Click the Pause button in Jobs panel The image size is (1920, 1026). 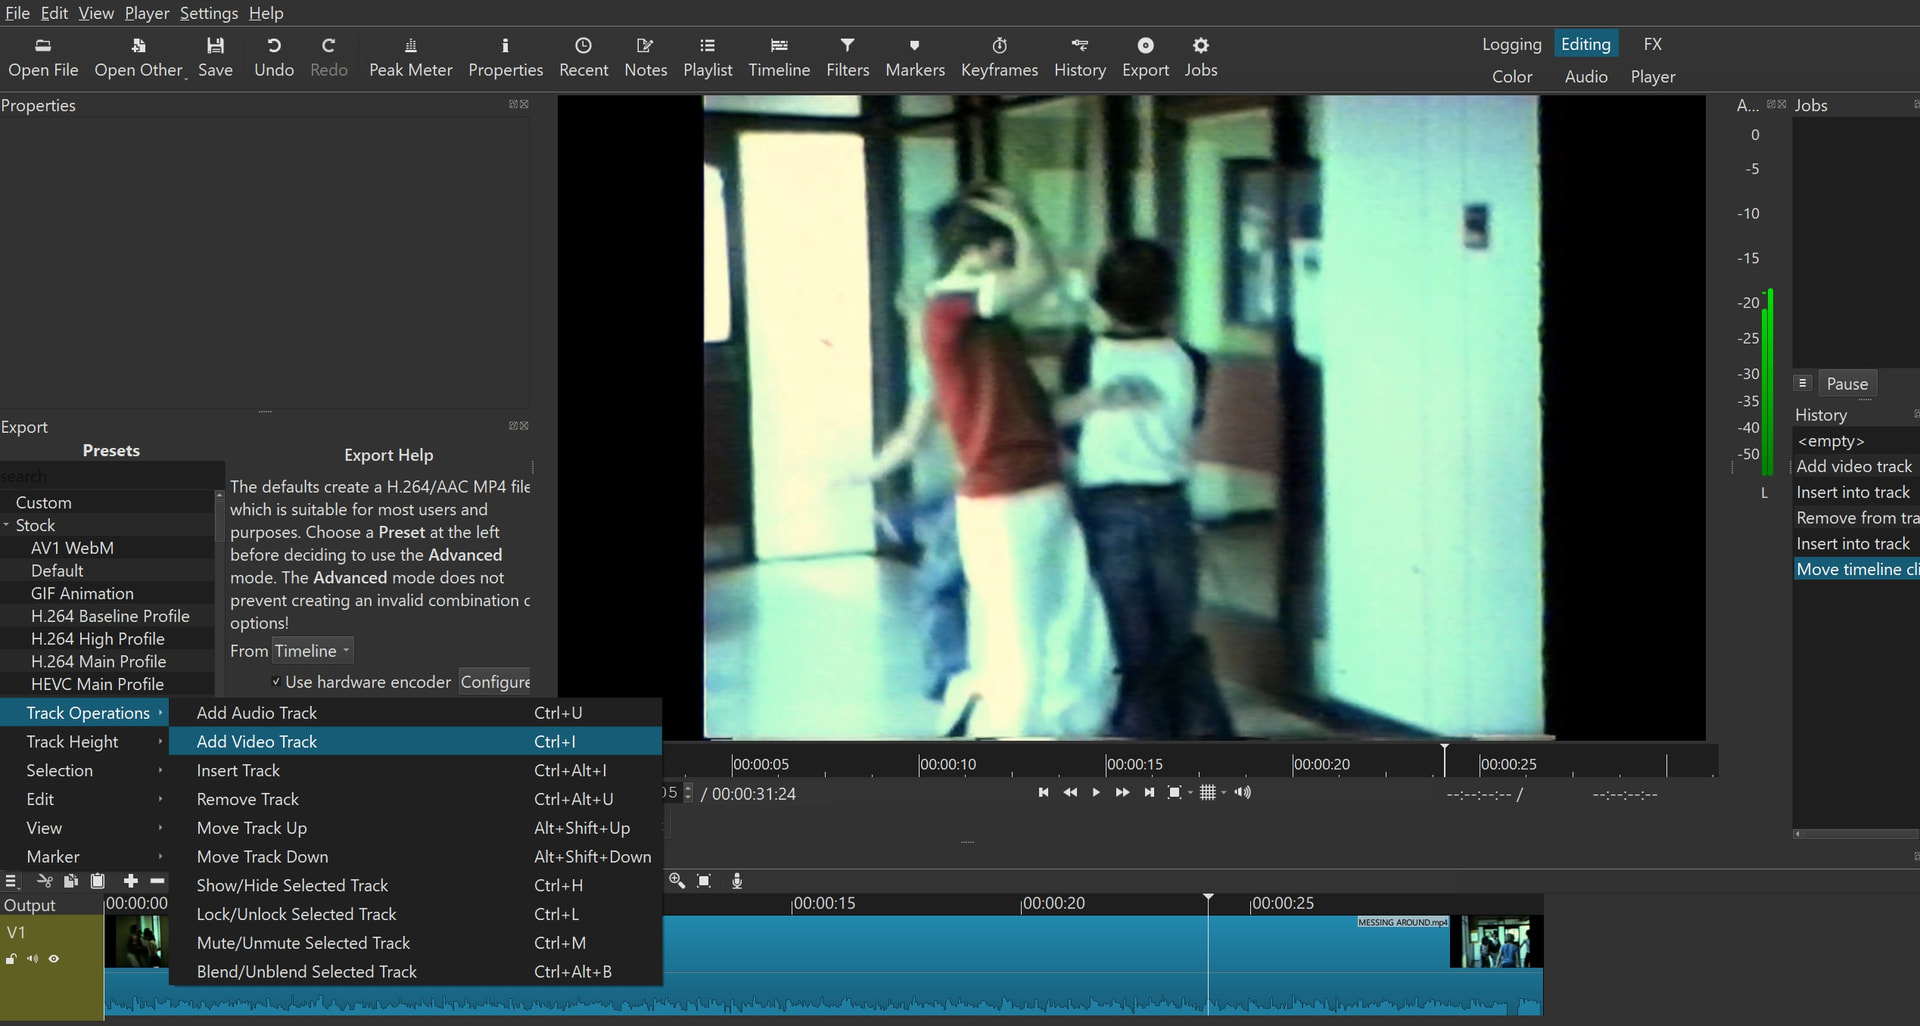(x=1846, y=384)
